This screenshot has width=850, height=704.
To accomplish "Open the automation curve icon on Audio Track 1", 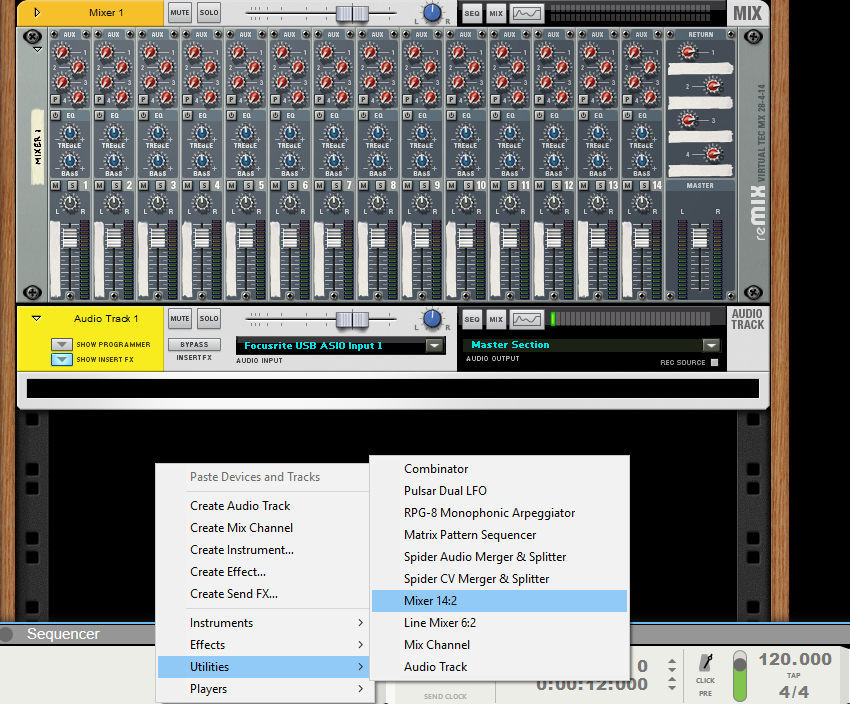I will (527, 319).
